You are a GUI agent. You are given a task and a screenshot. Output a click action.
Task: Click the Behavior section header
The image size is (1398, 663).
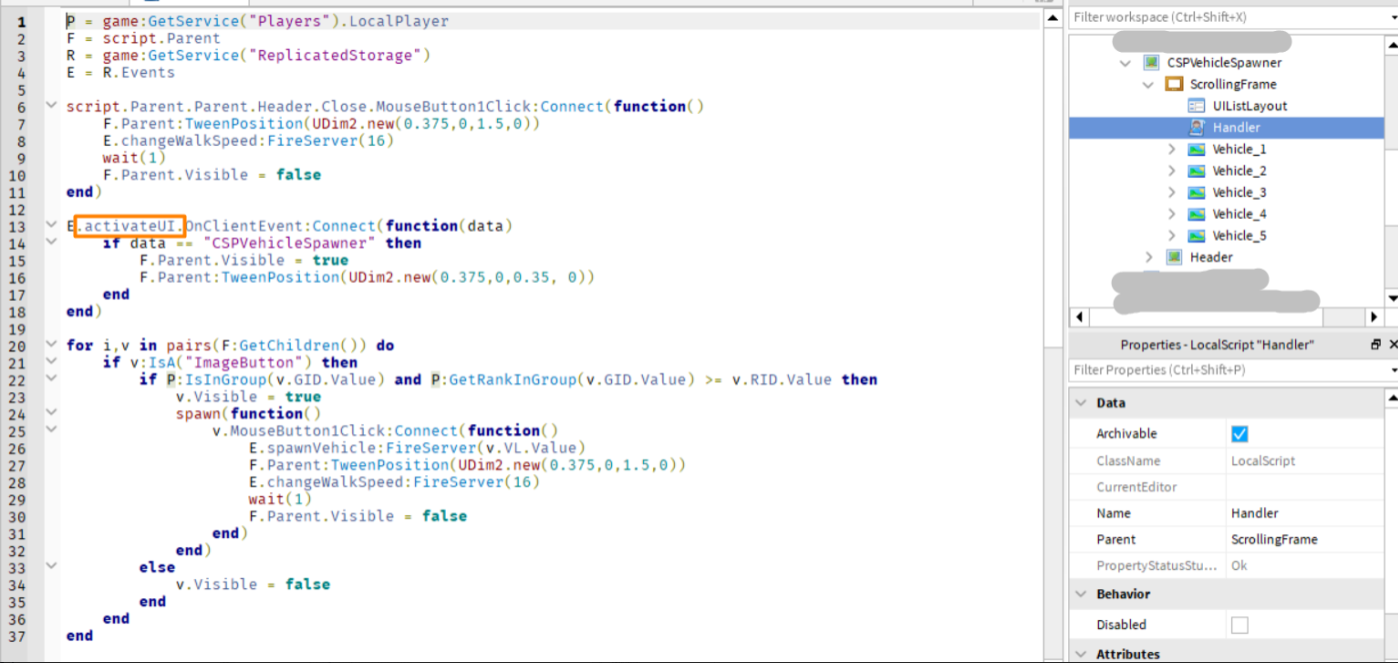[x=1121, y=594]
